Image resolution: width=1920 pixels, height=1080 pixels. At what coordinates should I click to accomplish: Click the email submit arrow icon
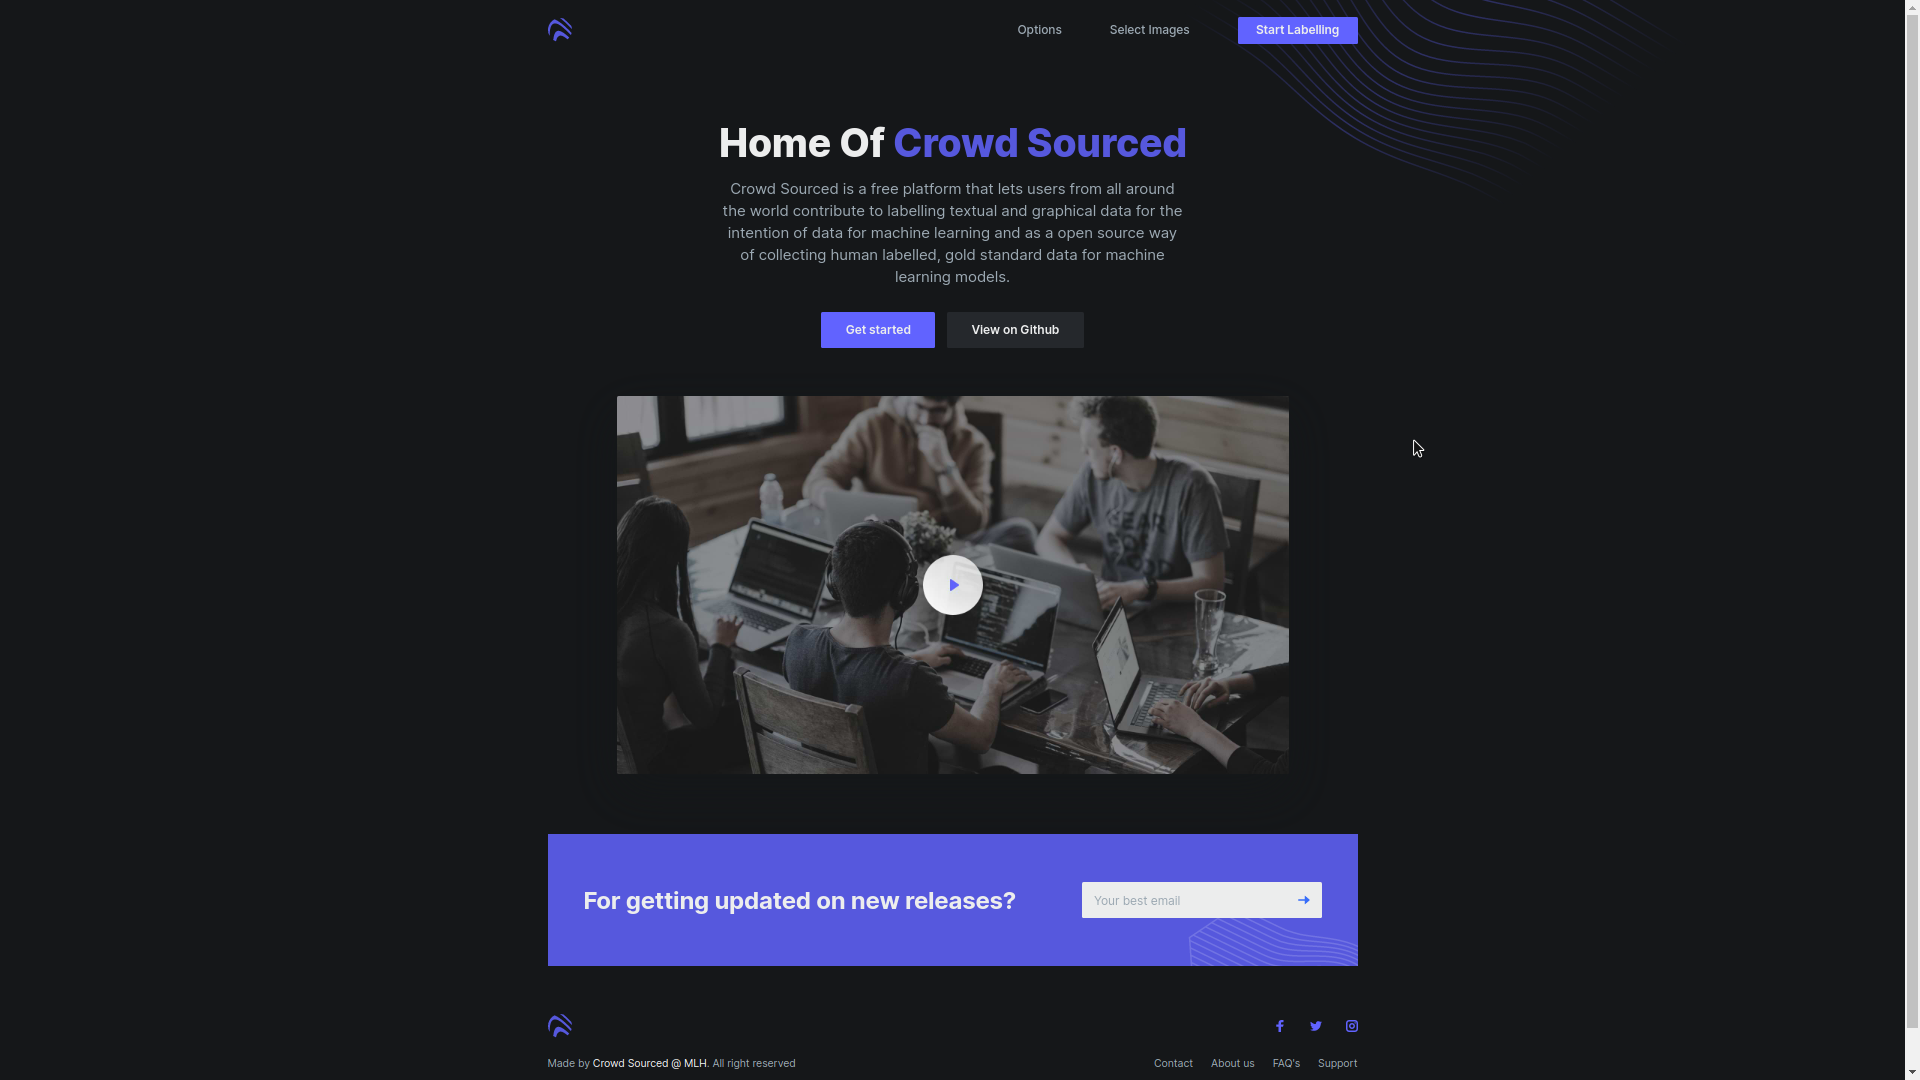(x=1304, y=899)
